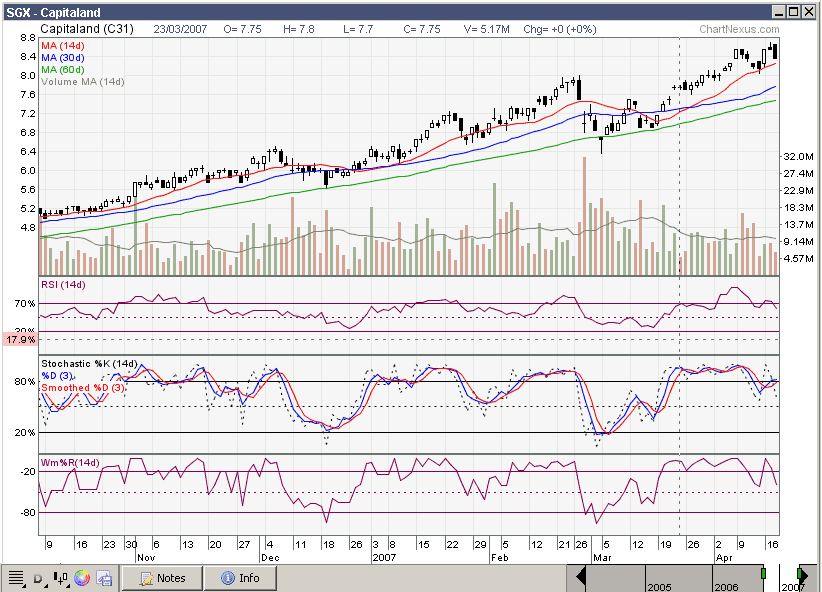
Task: Click the MA (30d) blue legend label
Action: click(x=63, y=58)
